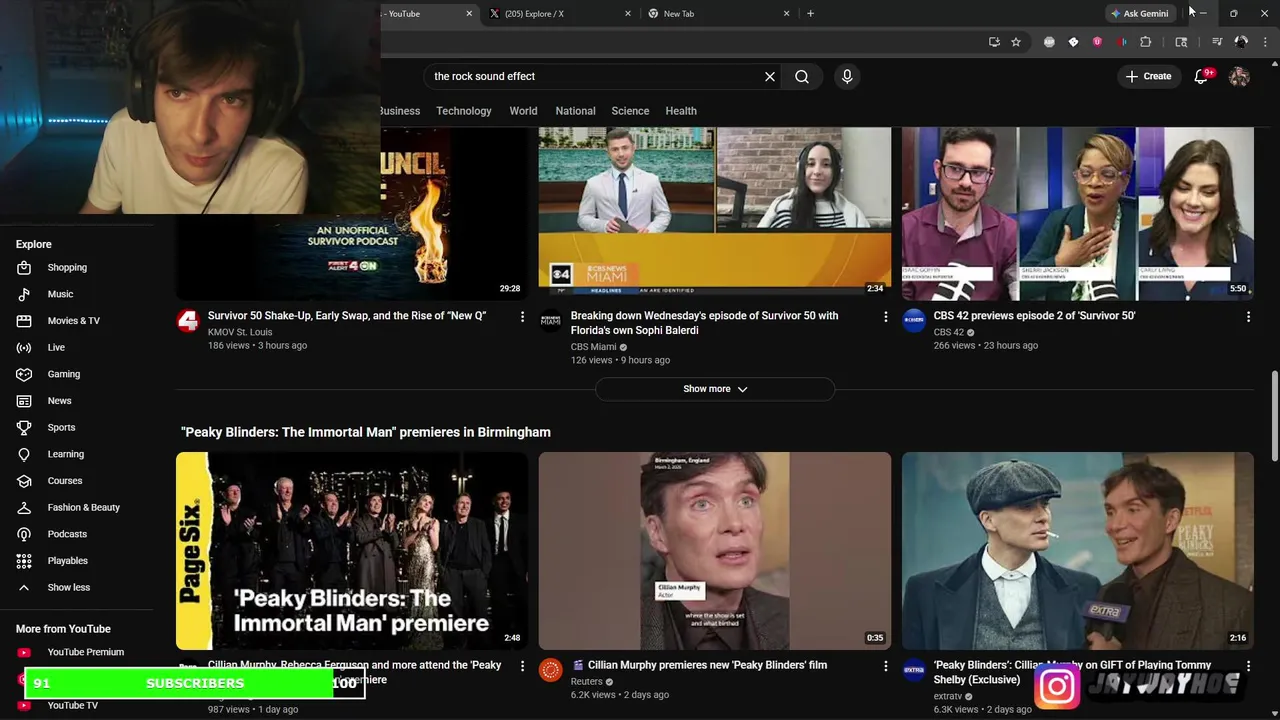Click Ask Gemini in the browser
The image size is (1280, 720).
pos(1139,13)
